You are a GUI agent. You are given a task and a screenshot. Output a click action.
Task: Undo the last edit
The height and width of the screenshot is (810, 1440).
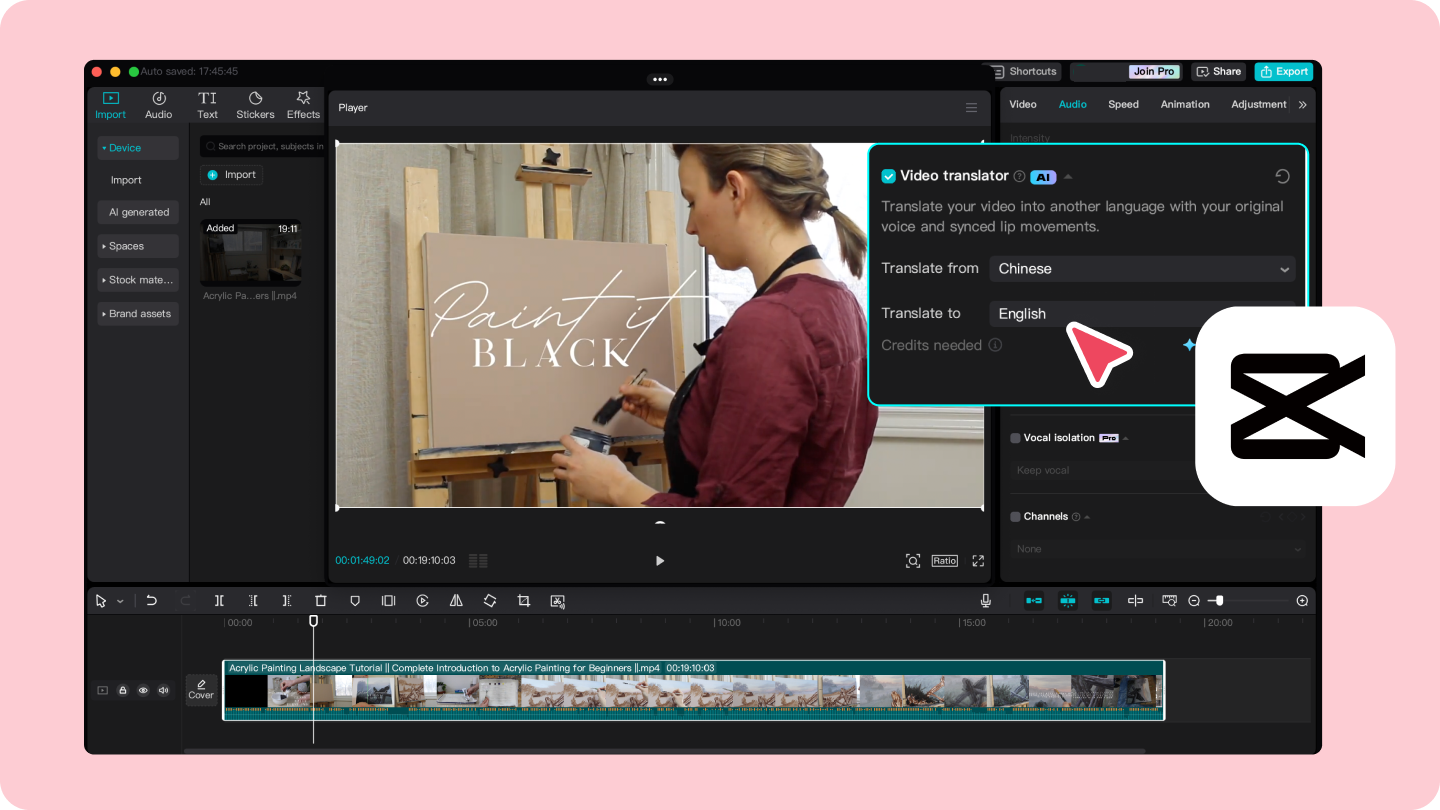click(152, 601)
